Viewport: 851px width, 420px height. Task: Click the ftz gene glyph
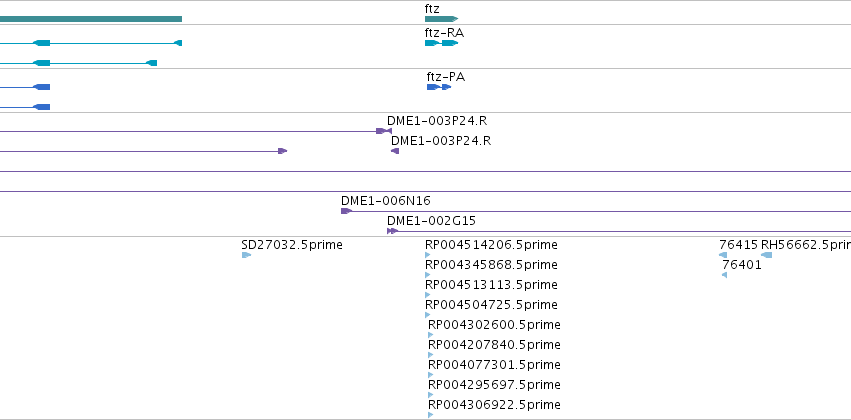pyautogui.click(x=441, y=19)
